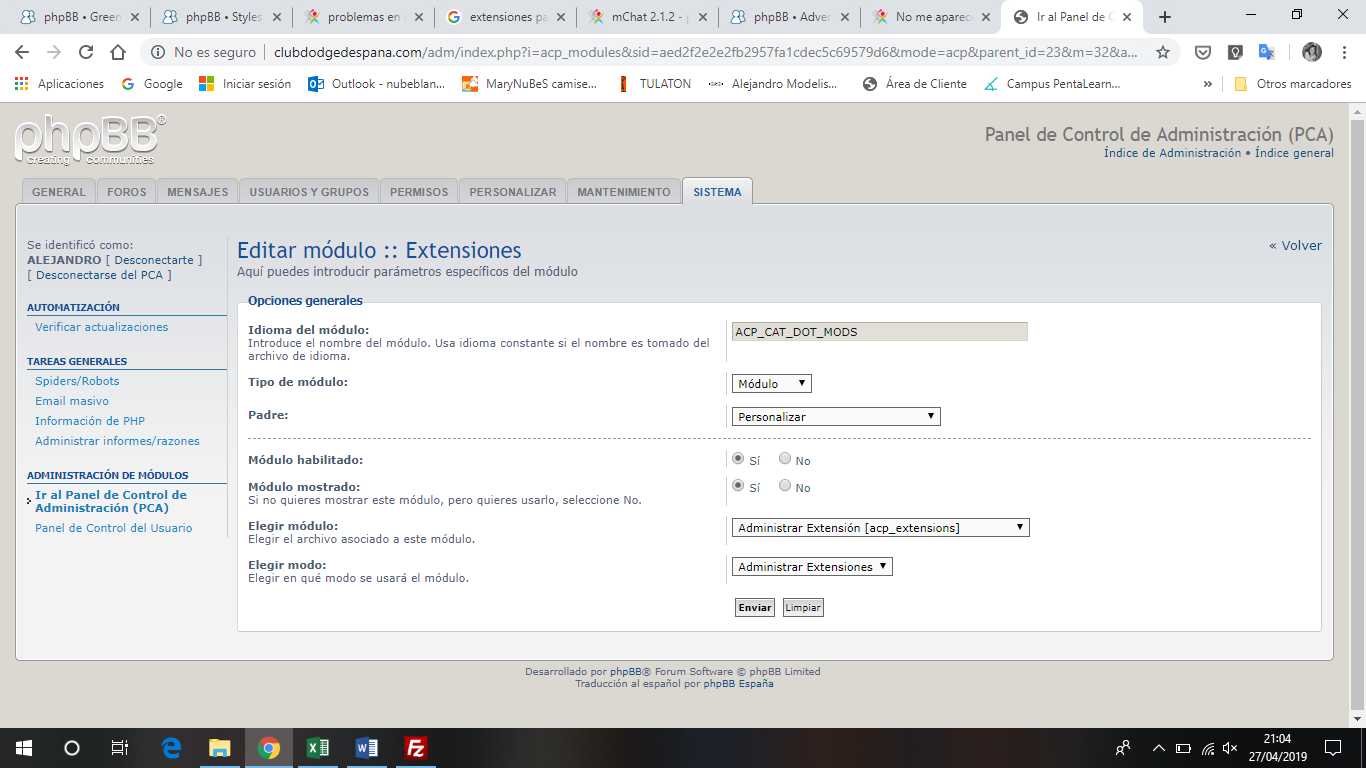Image resolution: width=1366 pixels, height=768 pixels.
Task: Expand the Padre dropdown
Action: [835, 417]
